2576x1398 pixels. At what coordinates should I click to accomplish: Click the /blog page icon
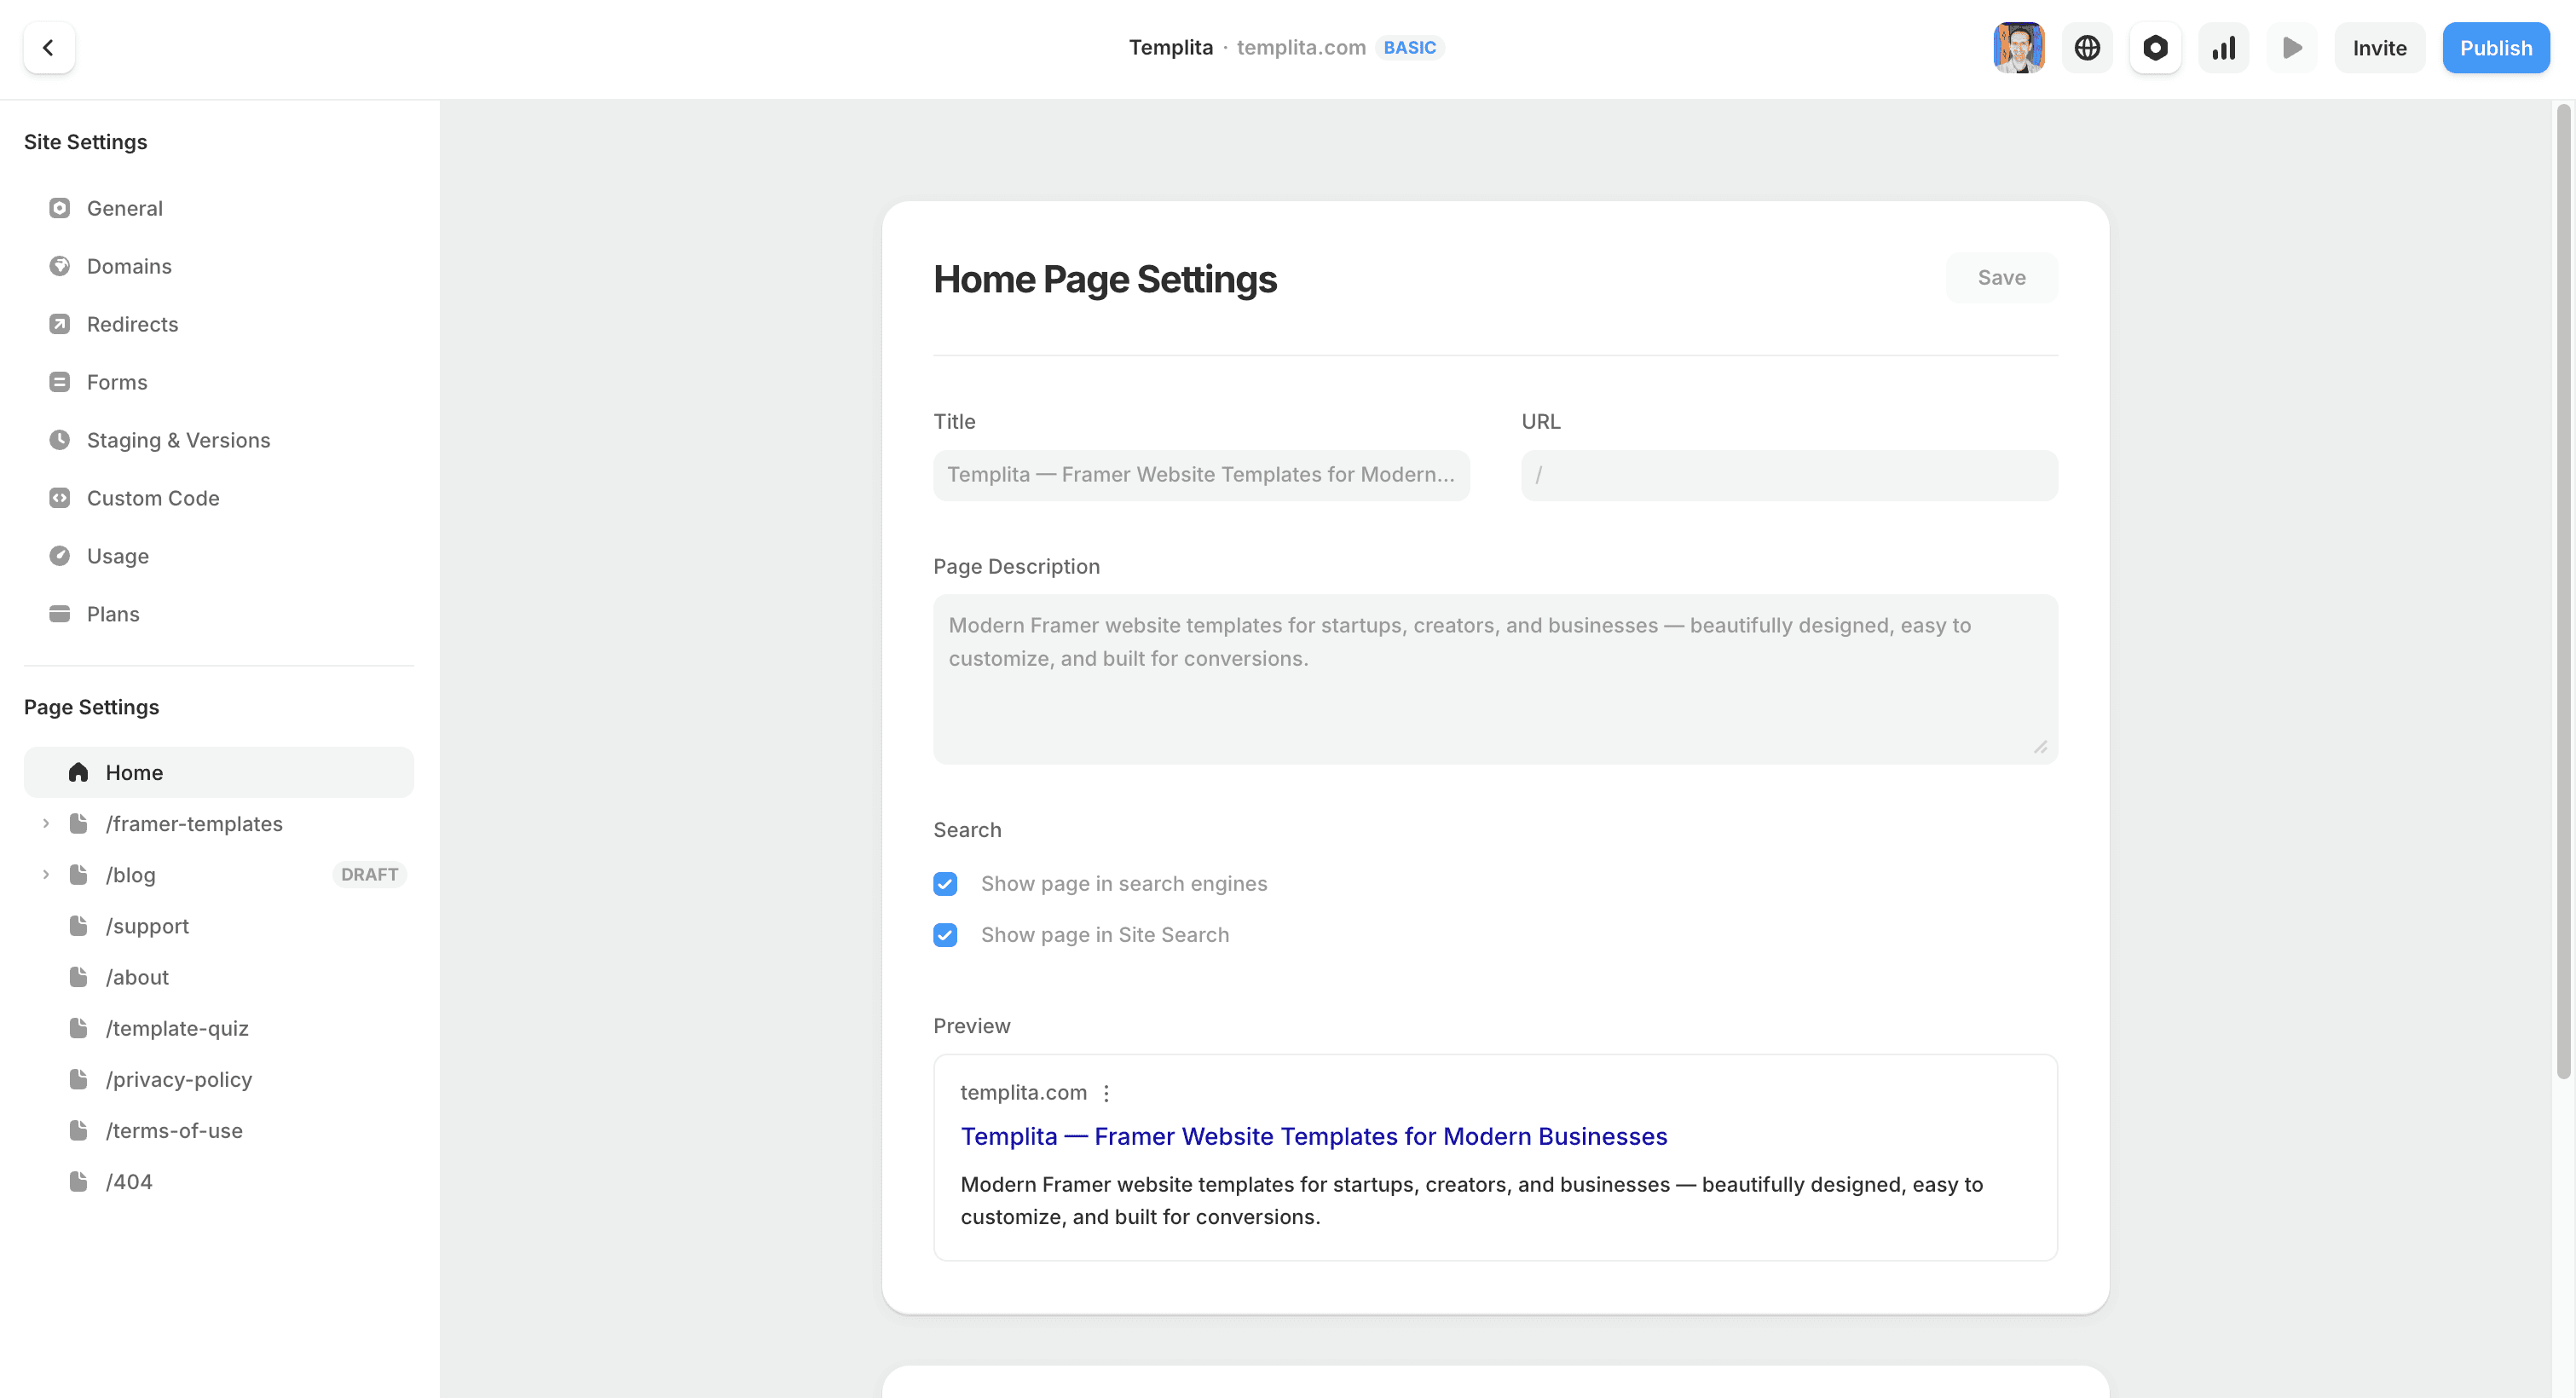[x=78, y=874]
